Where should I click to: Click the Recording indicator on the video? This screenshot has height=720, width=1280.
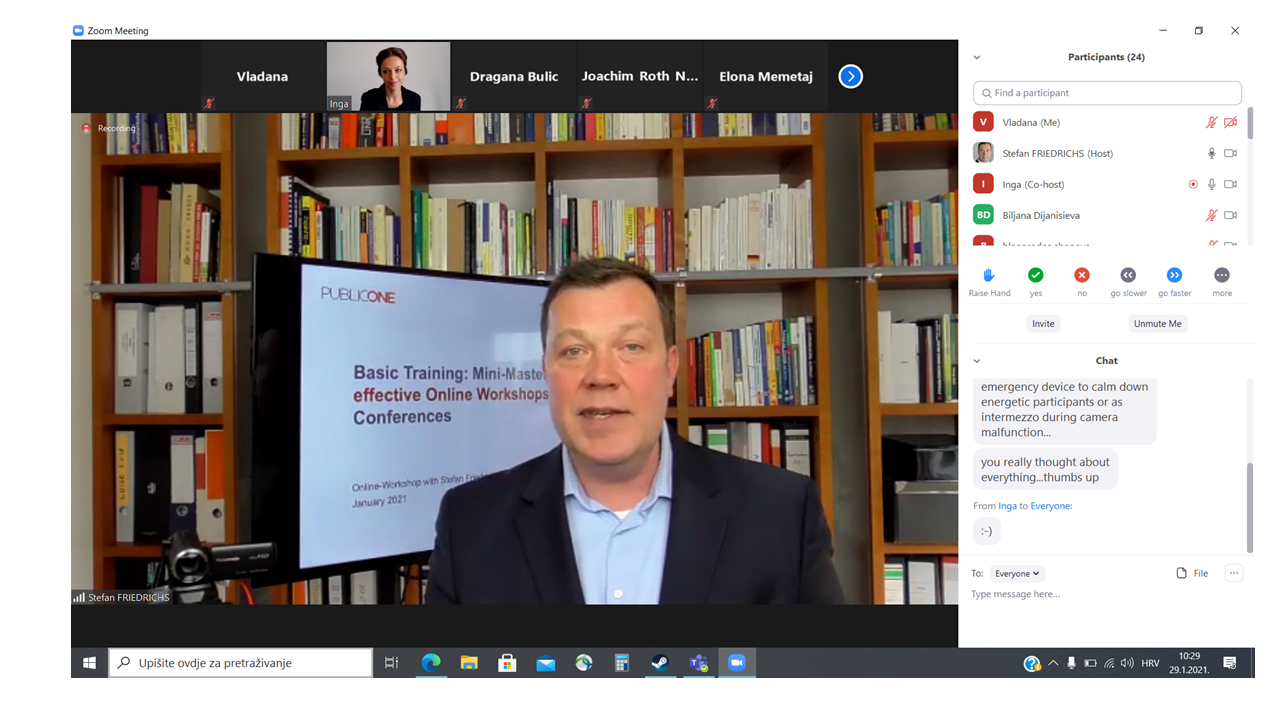pyautogui.click(x=109, y=128)
